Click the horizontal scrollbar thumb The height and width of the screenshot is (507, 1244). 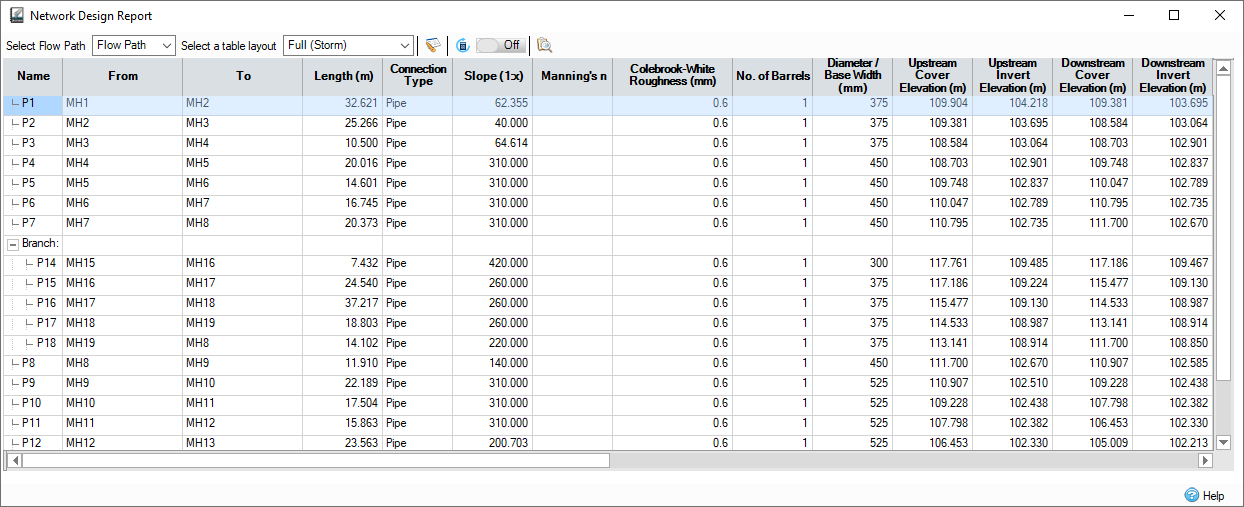click(x=316, y=461)
